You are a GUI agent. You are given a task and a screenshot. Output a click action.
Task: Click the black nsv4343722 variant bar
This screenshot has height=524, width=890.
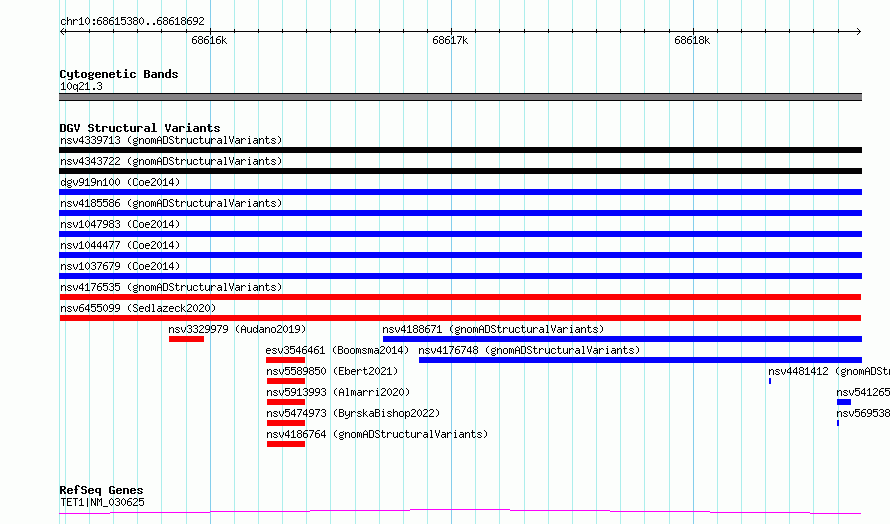tap(460, 171)
